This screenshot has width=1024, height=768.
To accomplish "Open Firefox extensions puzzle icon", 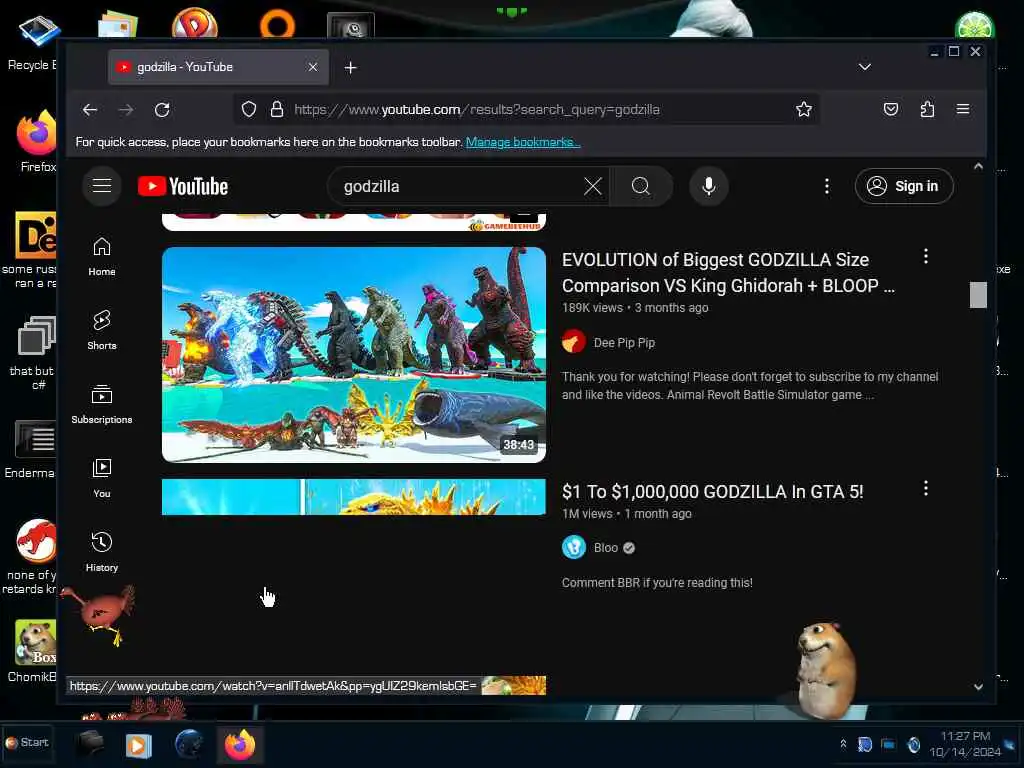I will pos(927,110).
